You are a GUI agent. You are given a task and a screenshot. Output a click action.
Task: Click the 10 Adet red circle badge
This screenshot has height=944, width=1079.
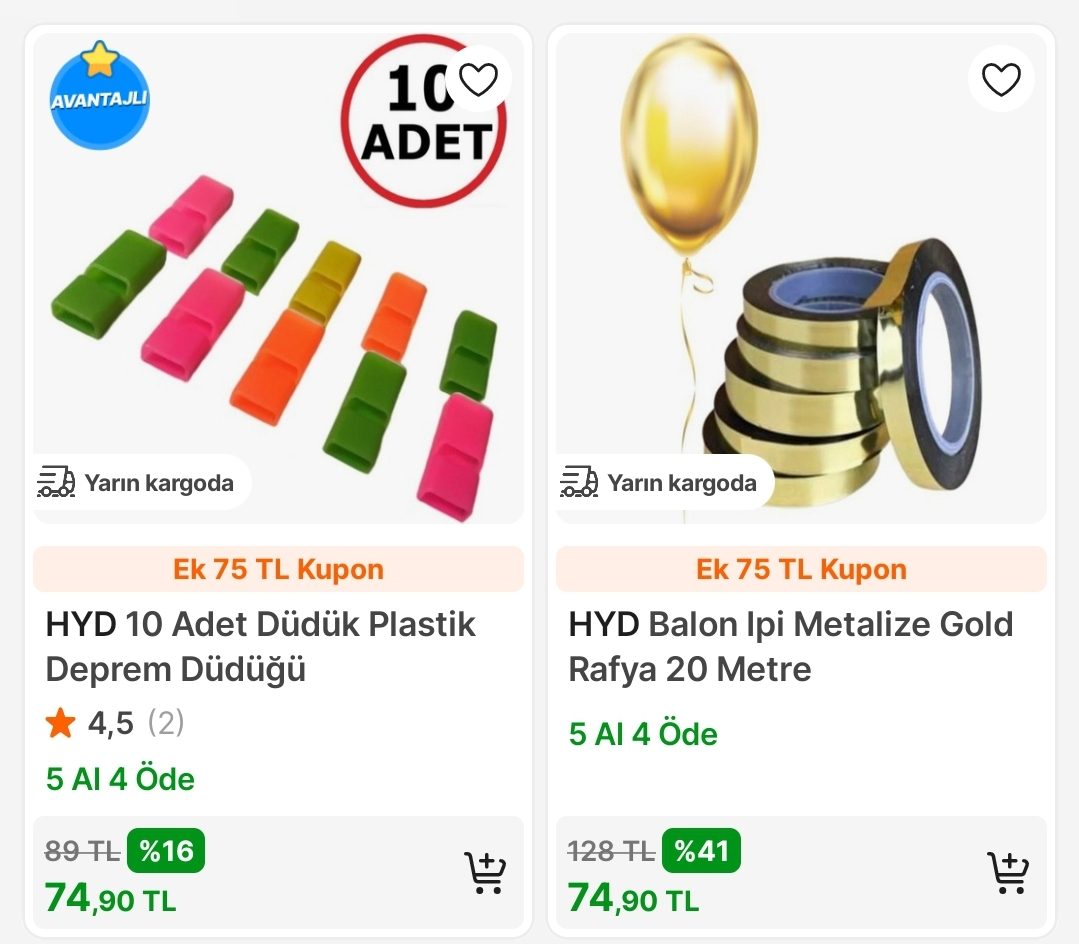click(423, 120)
